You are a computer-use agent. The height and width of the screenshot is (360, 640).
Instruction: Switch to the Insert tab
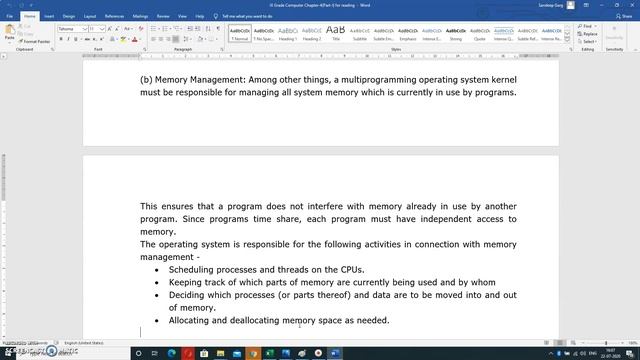point(49,16)
